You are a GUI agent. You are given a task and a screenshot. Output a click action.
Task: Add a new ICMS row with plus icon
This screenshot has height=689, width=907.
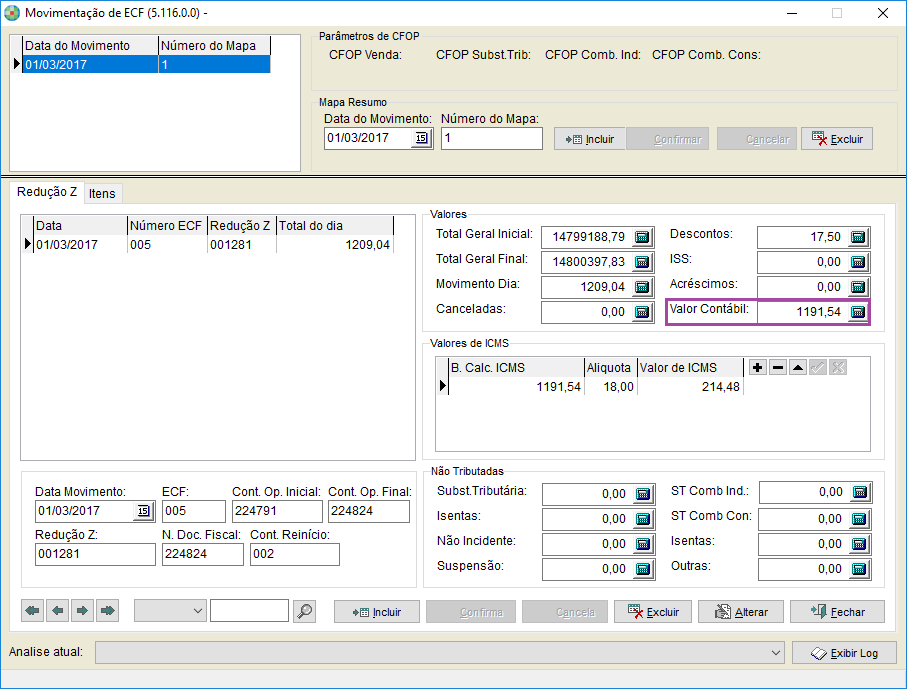tap(758, 368)
